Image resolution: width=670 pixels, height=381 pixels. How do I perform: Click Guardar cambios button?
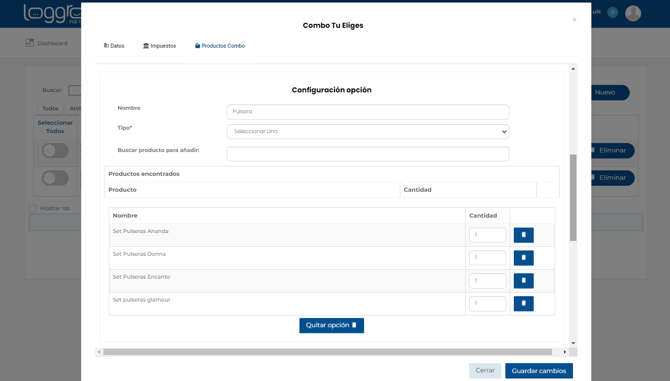pyautogui.click(x=539, y=371)
